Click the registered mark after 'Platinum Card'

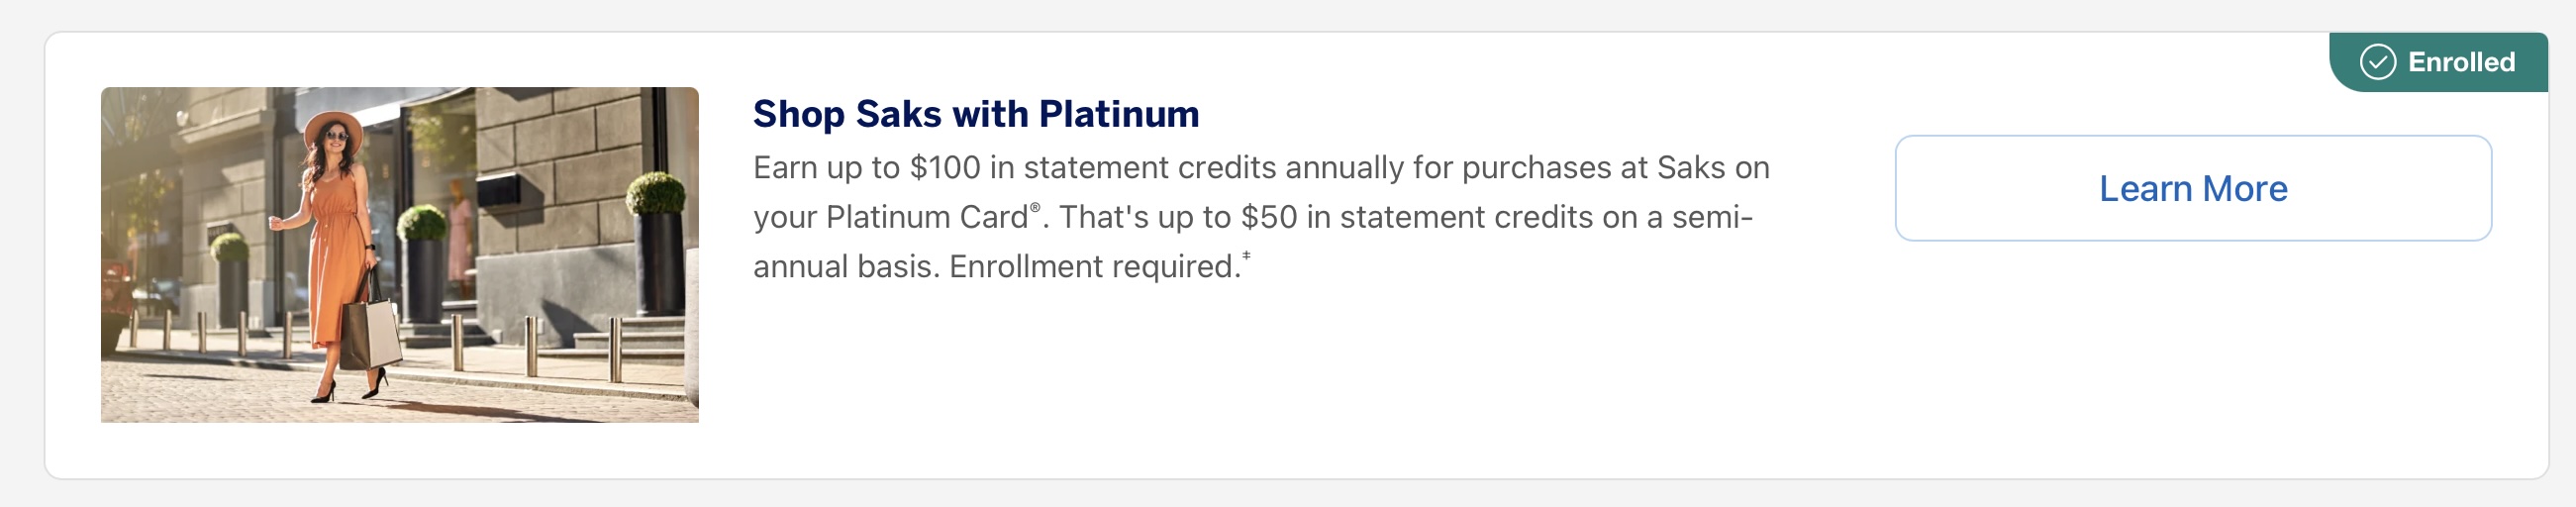(x=1035, y=207)
